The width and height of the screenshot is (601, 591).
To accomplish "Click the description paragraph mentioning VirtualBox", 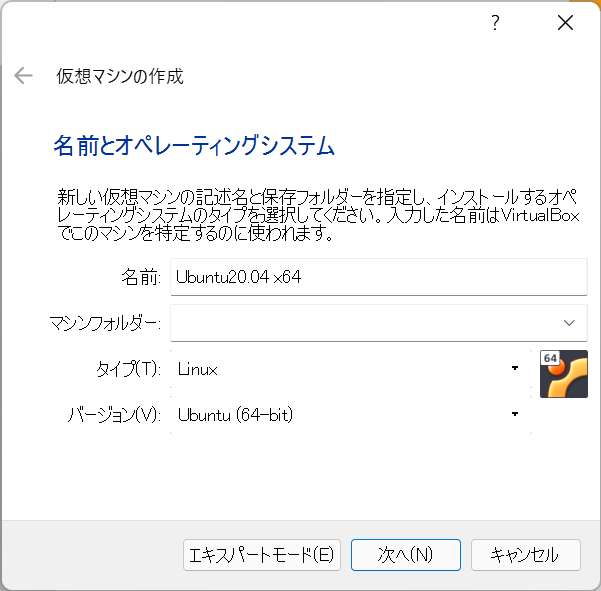I will pyautogui.click(x=318, y=215).
